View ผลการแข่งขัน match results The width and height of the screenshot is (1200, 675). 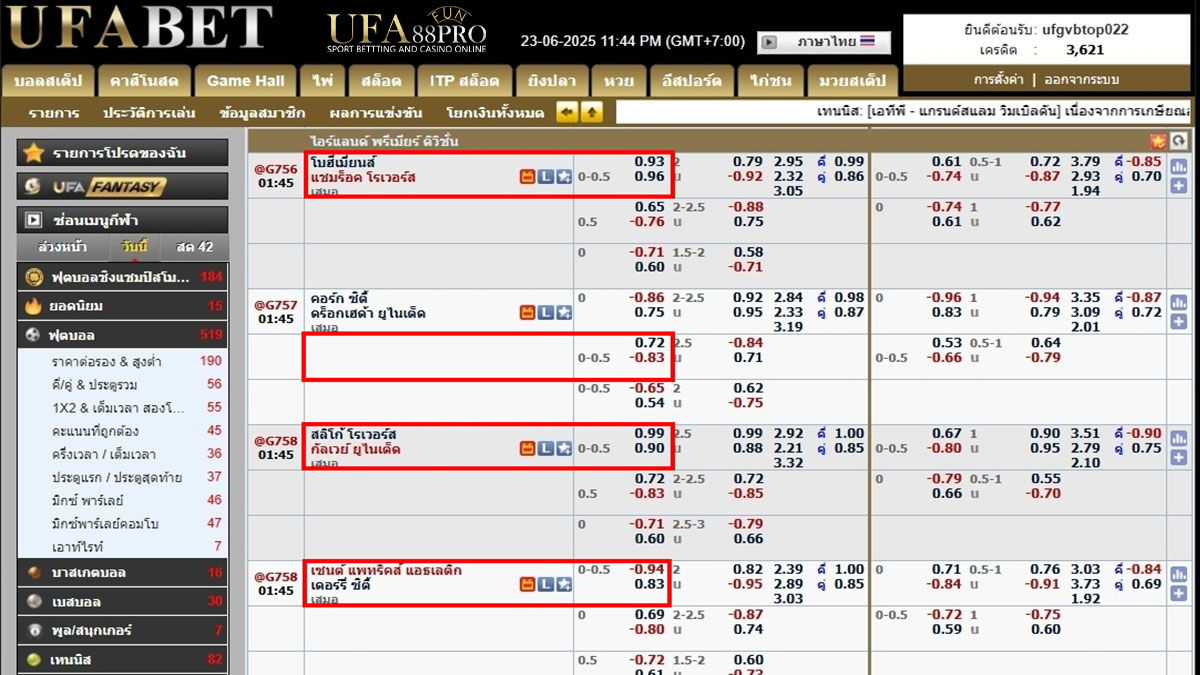pos(375,113)
